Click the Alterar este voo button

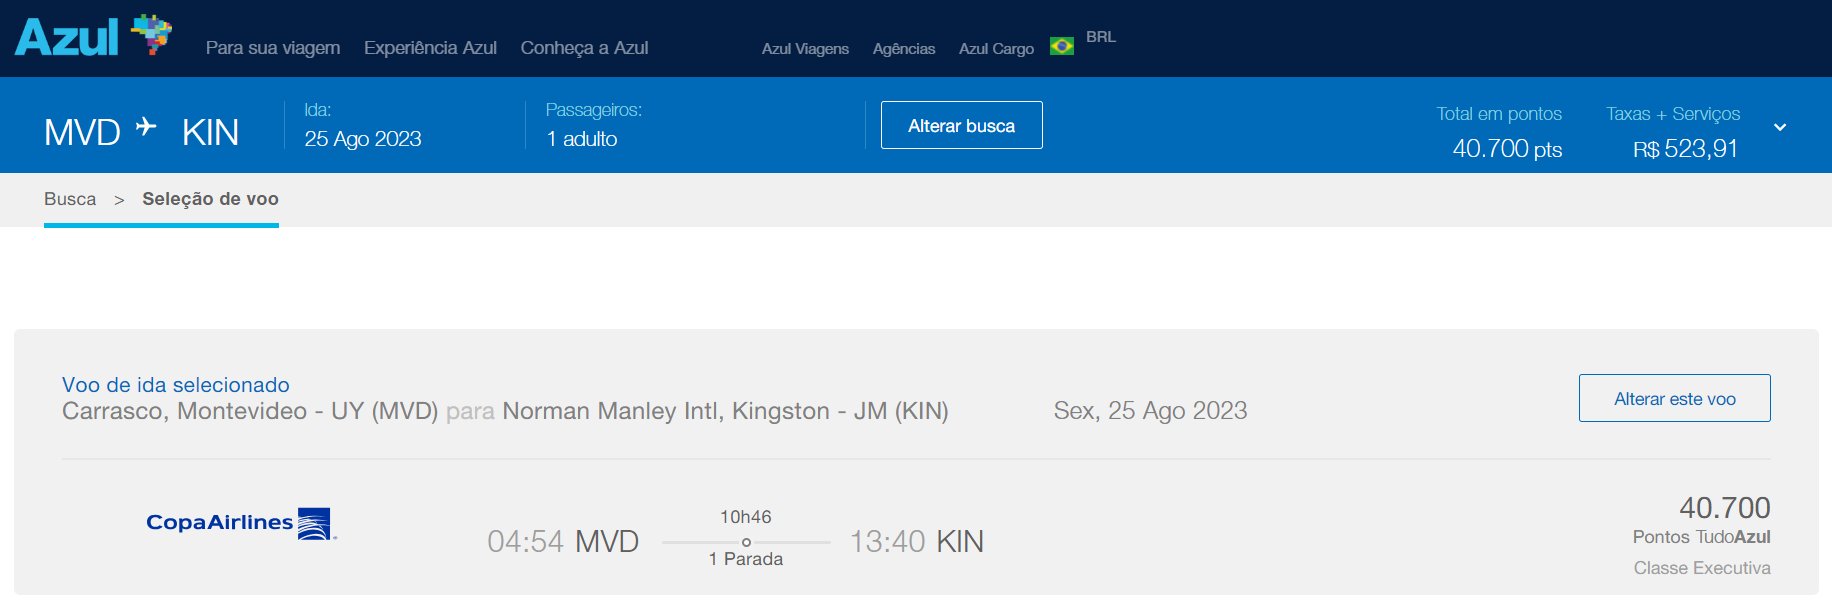pyautogui.click(x=1674, y=398)
